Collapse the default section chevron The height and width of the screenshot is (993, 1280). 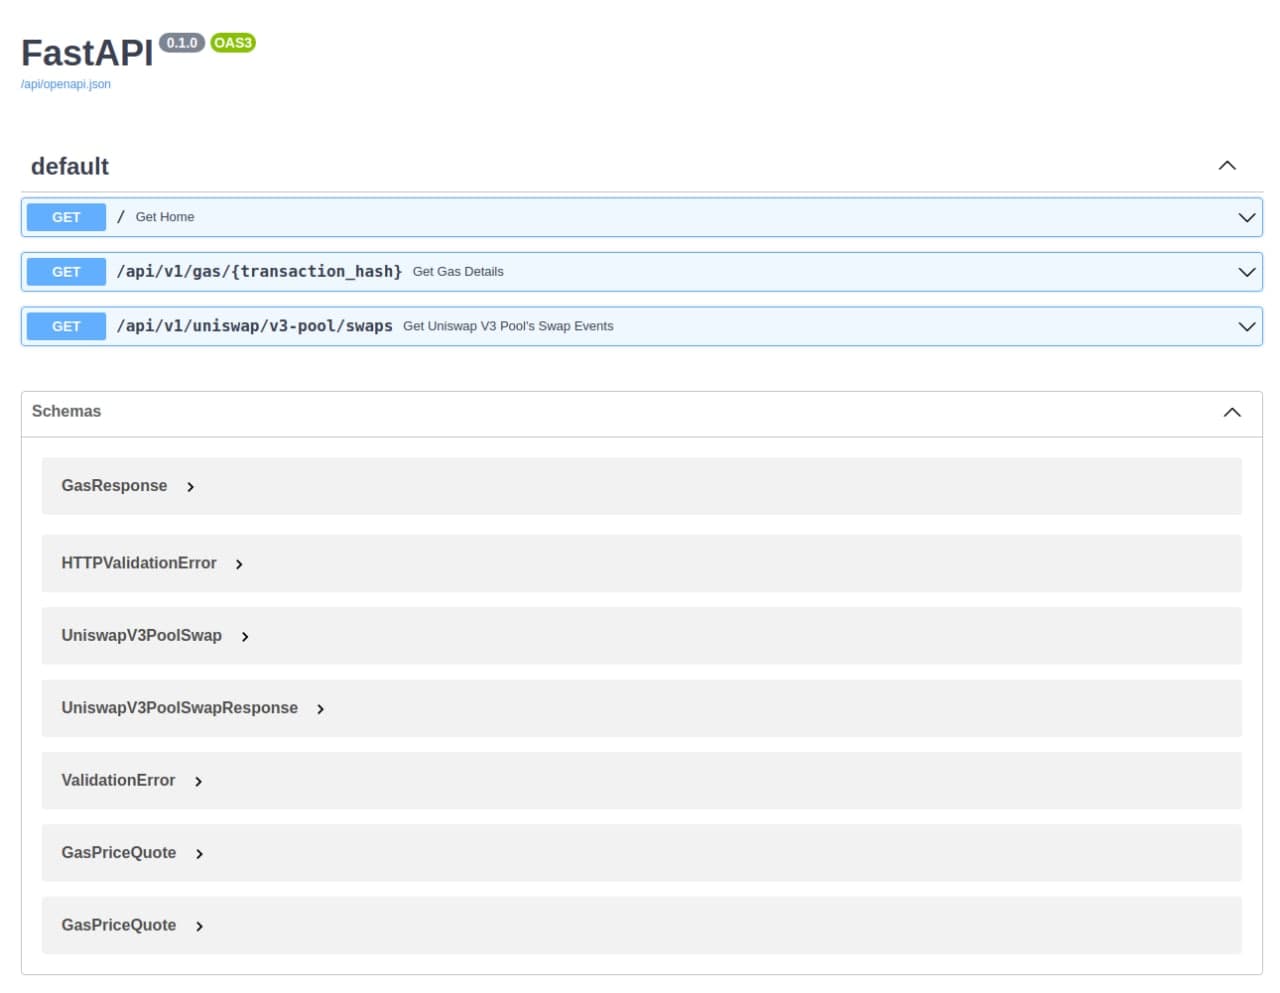click(1227, 166)
